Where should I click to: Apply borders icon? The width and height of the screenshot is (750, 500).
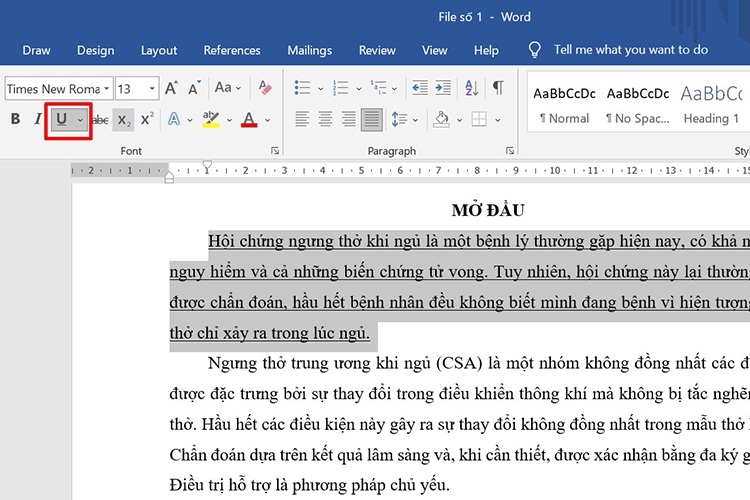pos(479,119)
